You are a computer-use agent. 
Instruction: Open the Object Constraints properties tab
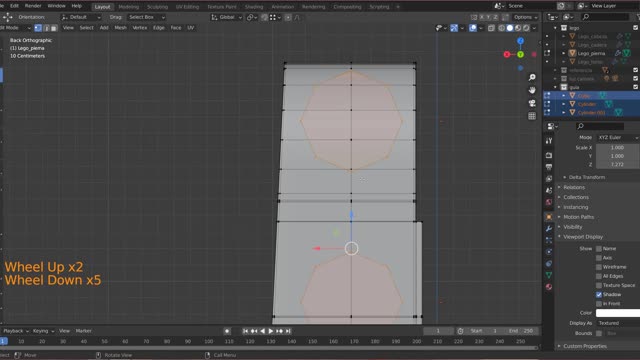[x=549, y=264]
